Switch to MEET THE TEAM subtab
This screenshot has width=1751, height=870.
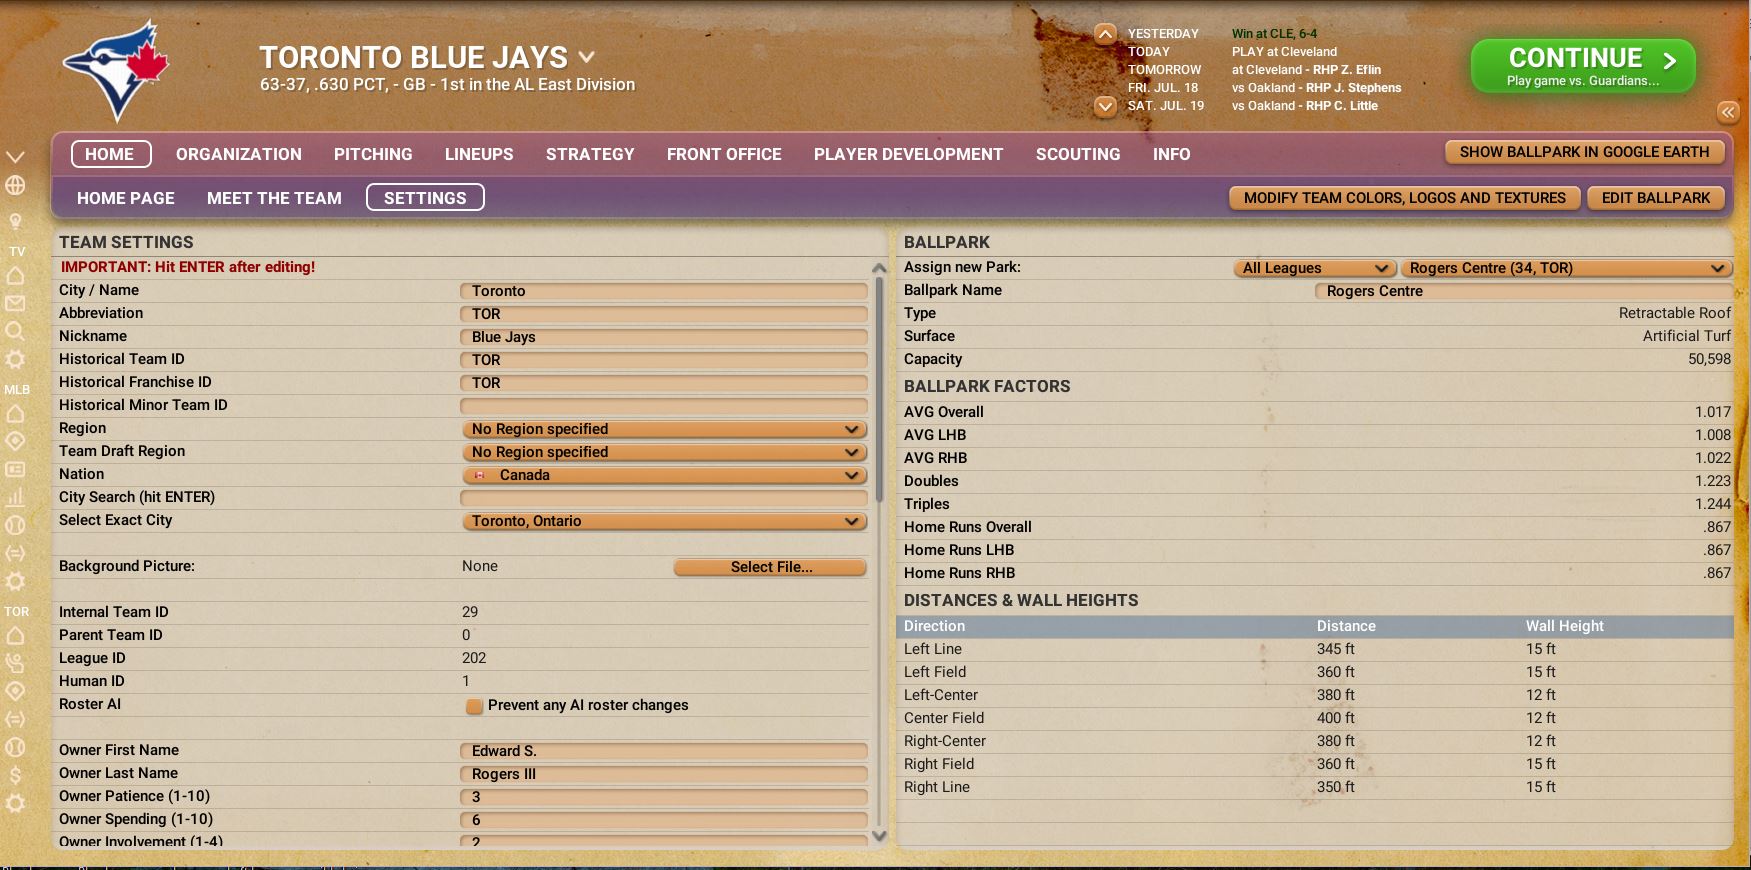(274, 198)
